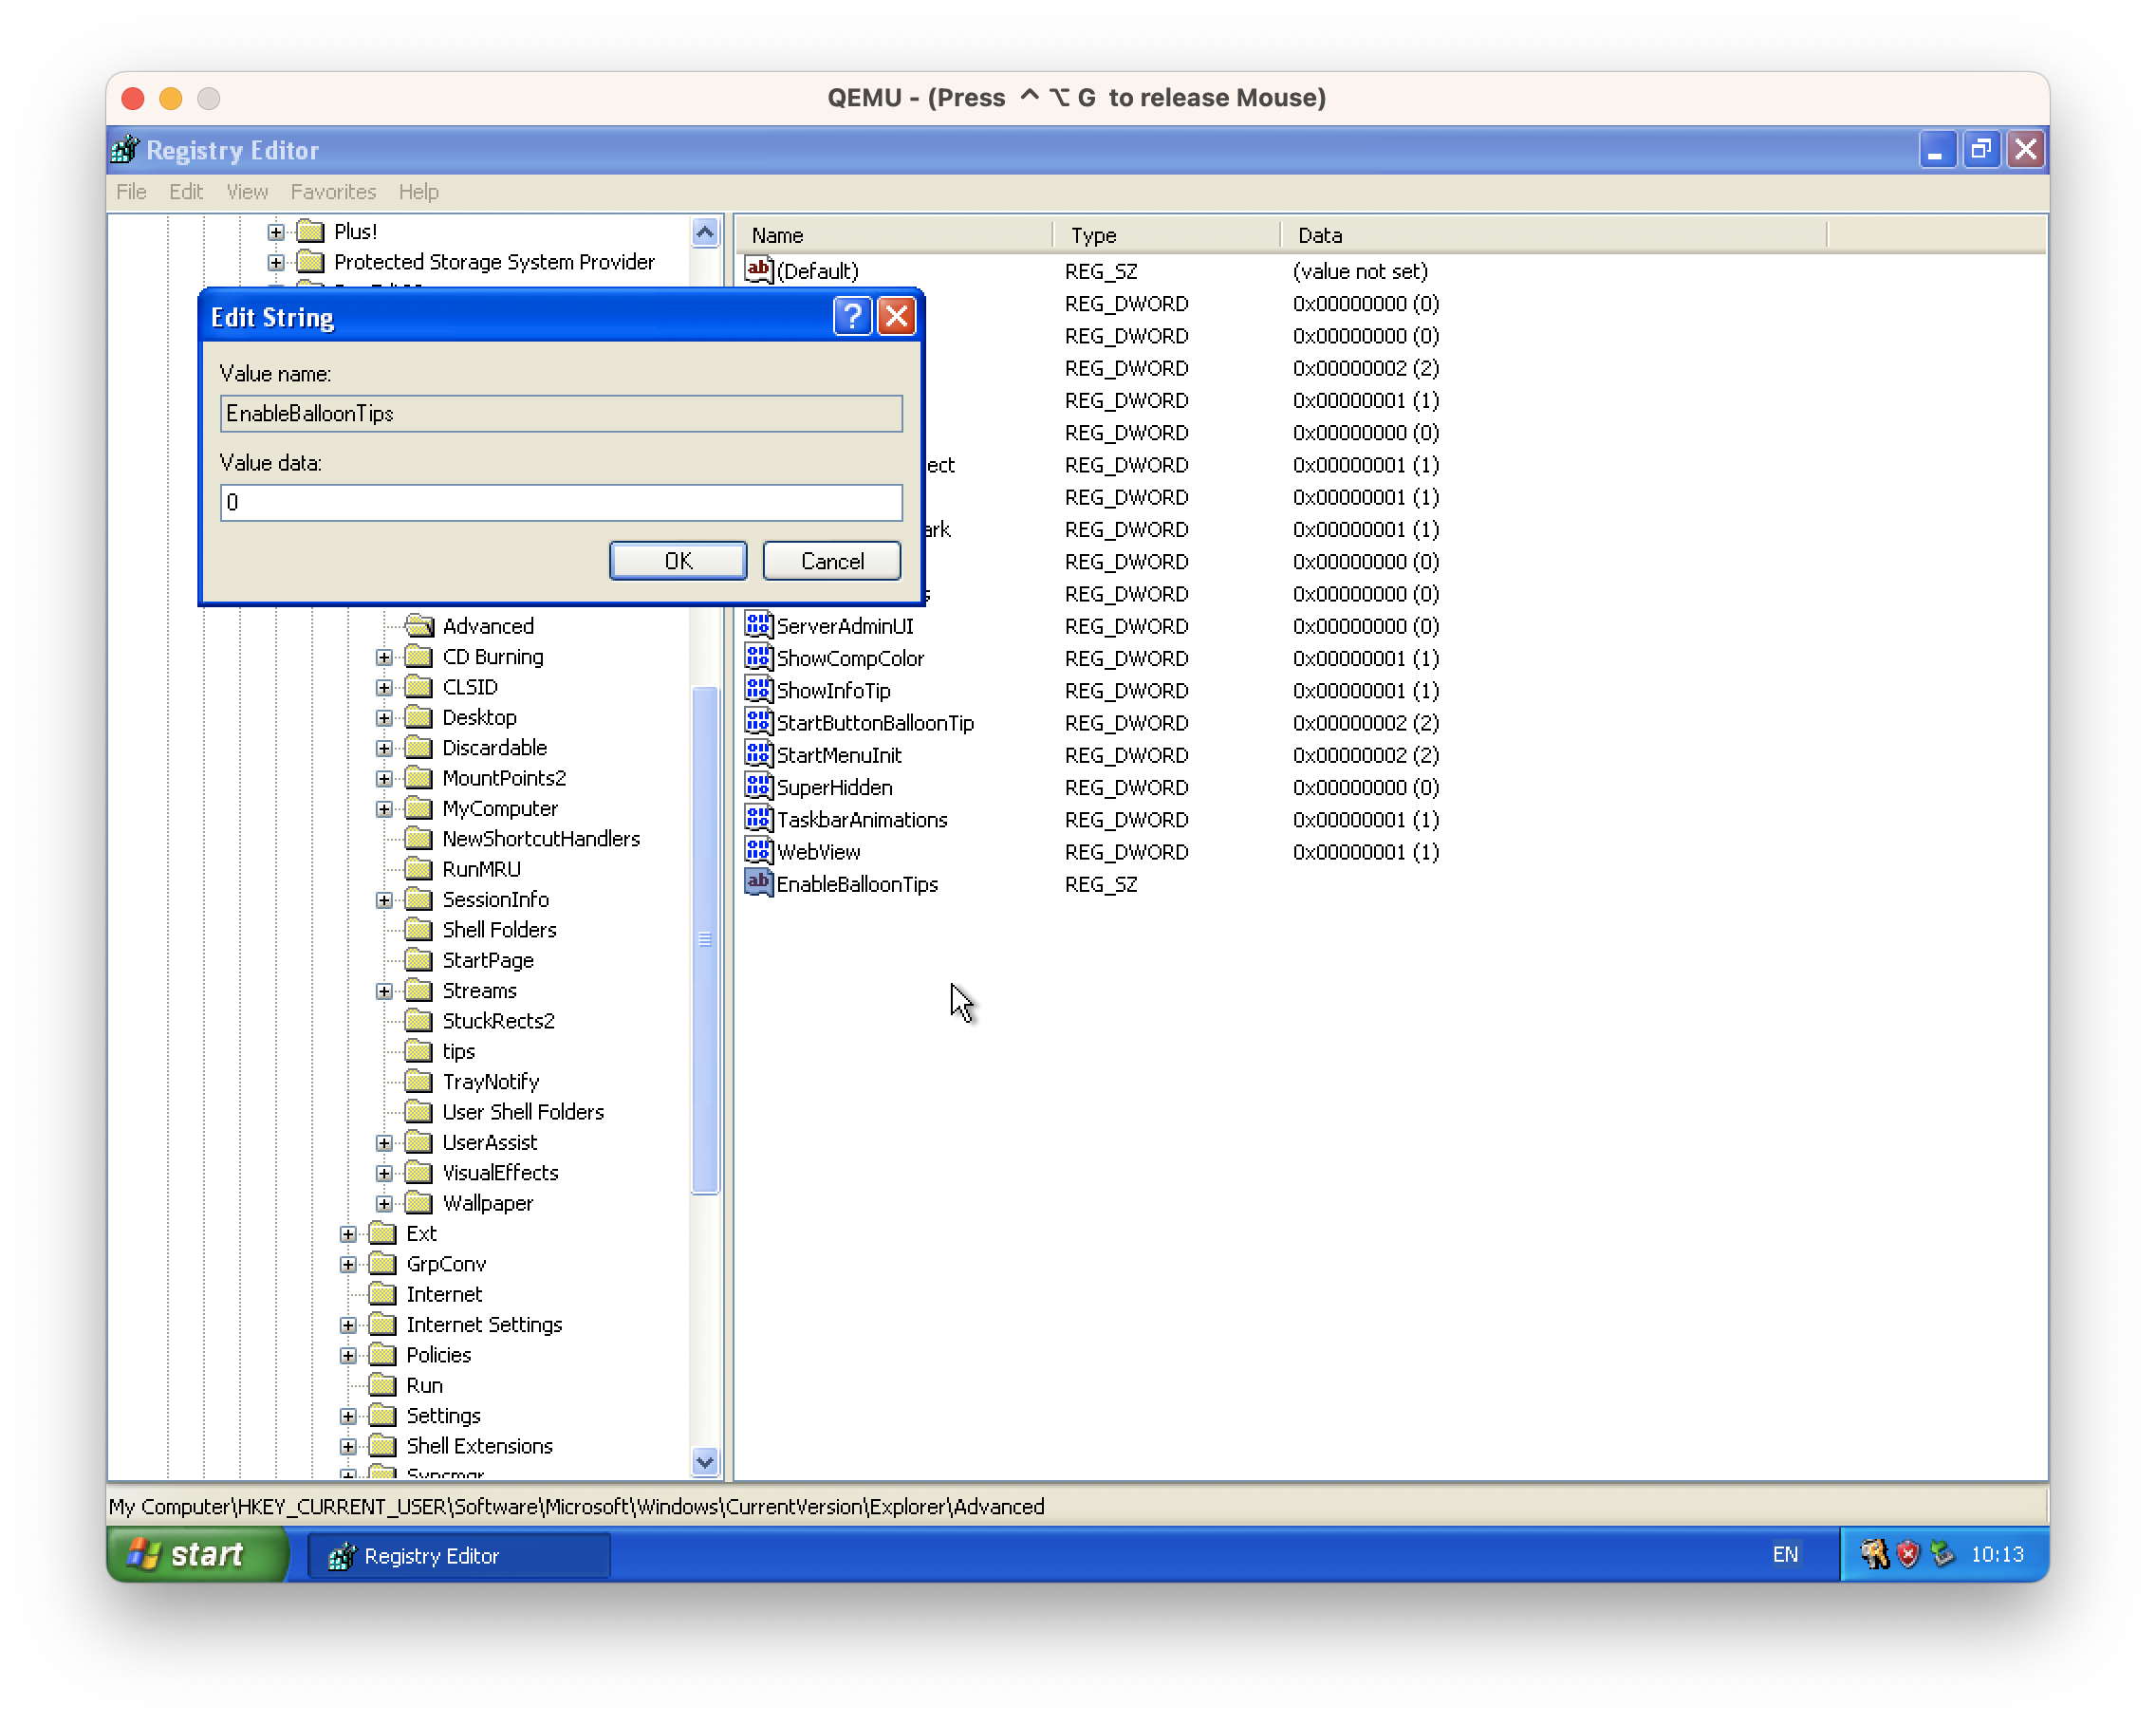The width and height of the screenshot is (2156, 1723).
Task: Expand the Streams key
Action: (384, 991)
